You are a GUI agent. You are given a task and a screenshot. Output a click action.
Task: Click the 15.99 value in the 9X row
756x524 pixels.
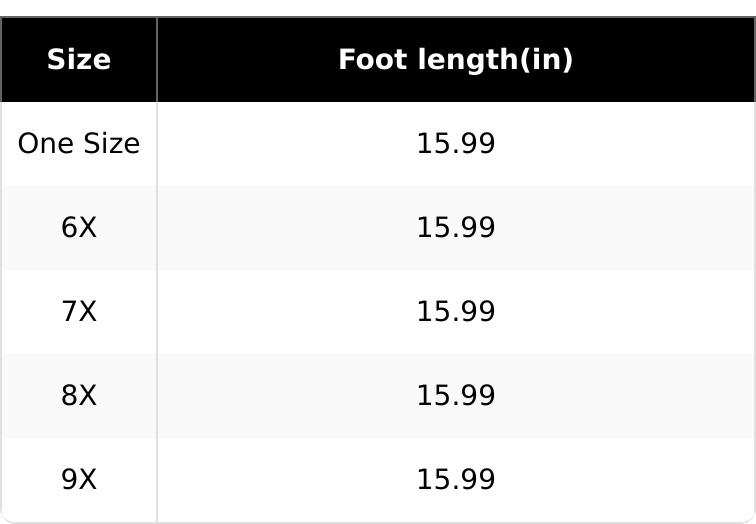tap(455, 480)
